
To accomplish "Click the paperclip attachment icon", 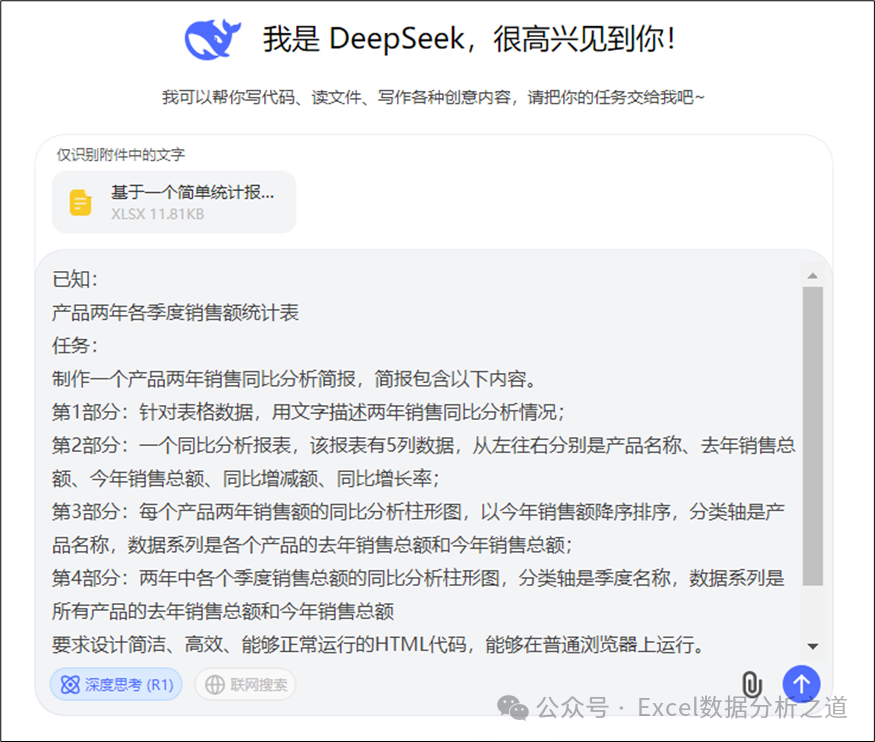I will coord(752,684).
